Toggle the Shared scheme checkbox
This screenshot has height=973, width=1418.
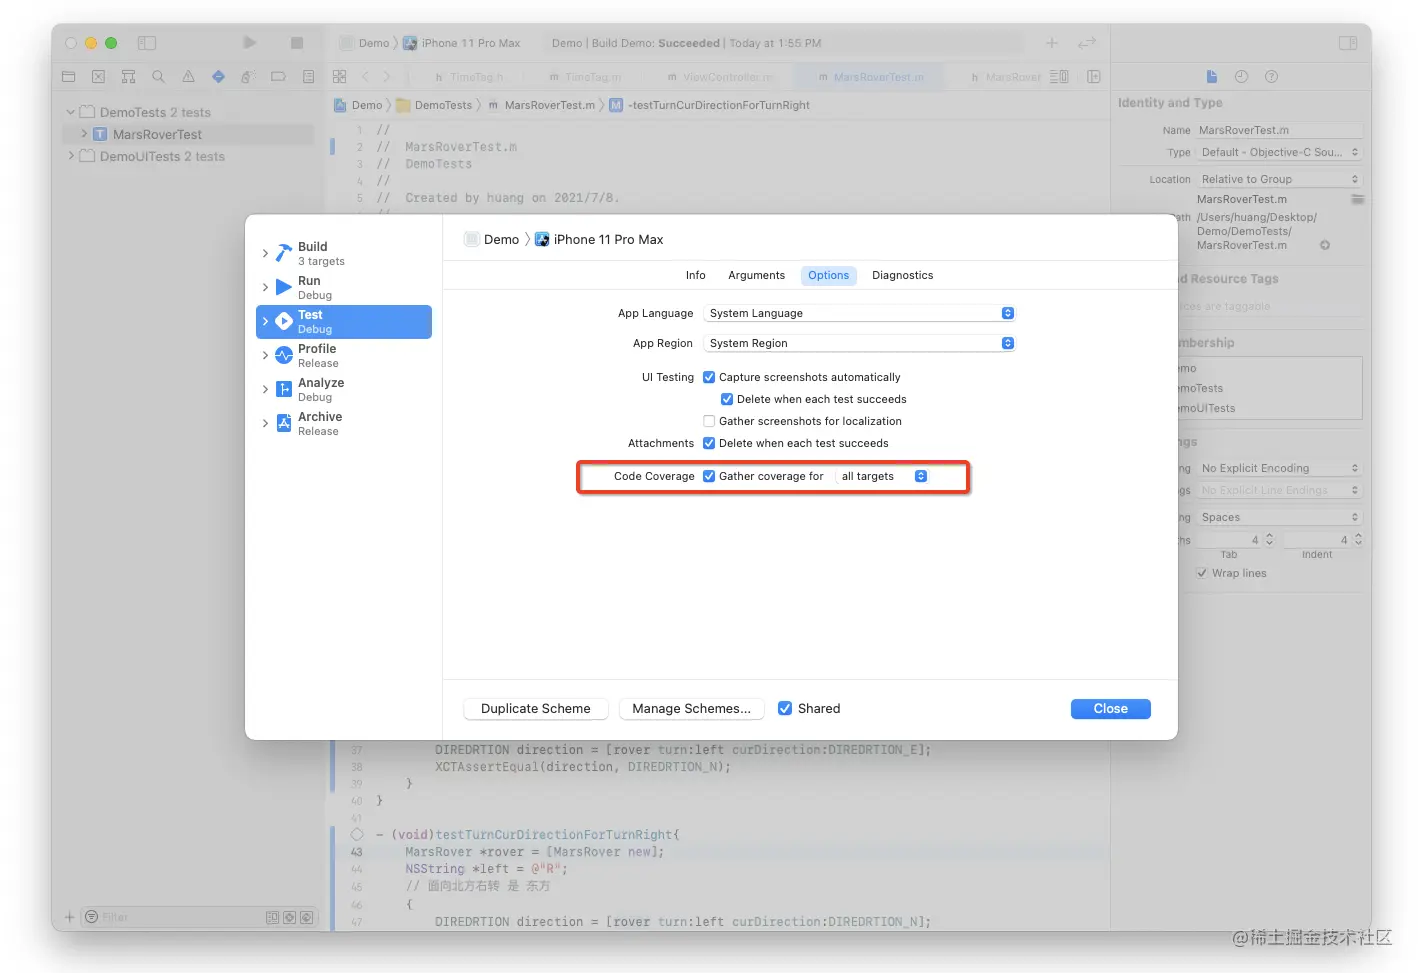click(x=785, y=708)
